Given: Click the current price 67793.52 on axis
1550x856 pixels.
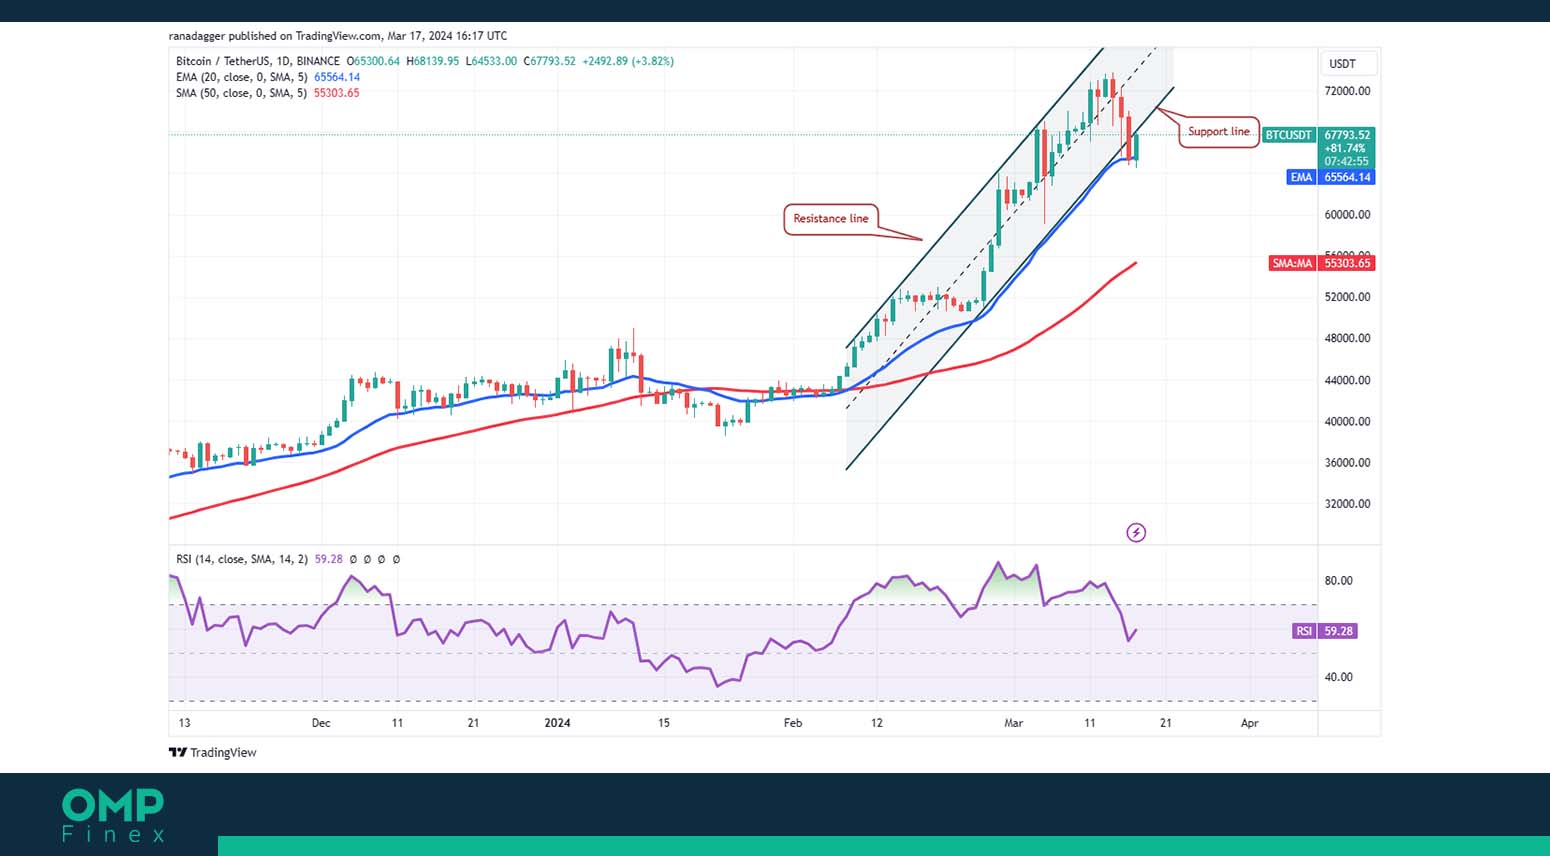Looking at the screenshot, I should coord(1348,135).
